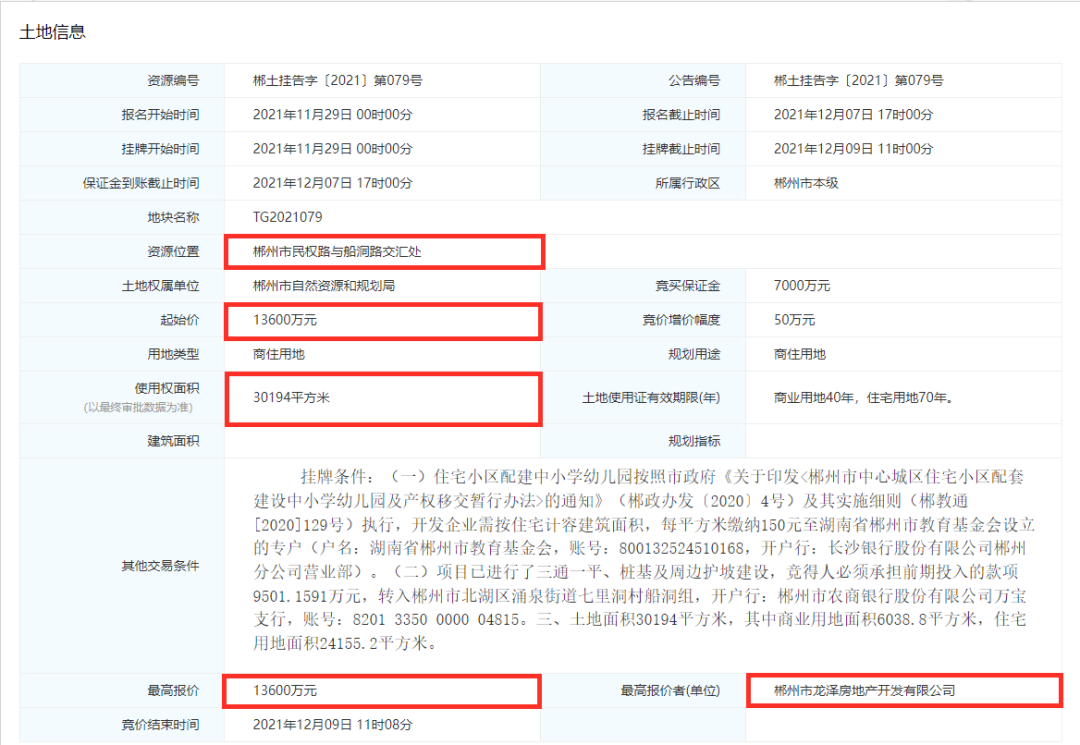This screenshot has width=1080, height=745.
Task: Select the area value 30194平方米
Action: [291, 398]
